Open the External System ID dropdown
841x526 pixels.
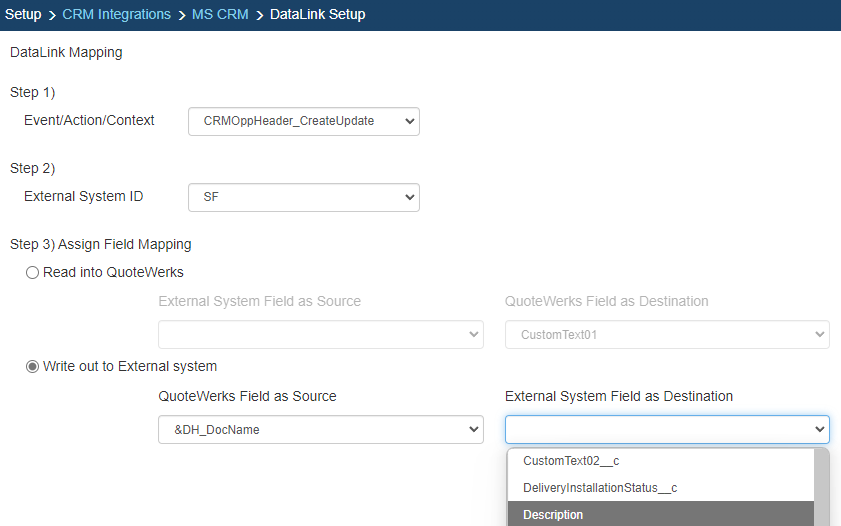click(304, 197)
